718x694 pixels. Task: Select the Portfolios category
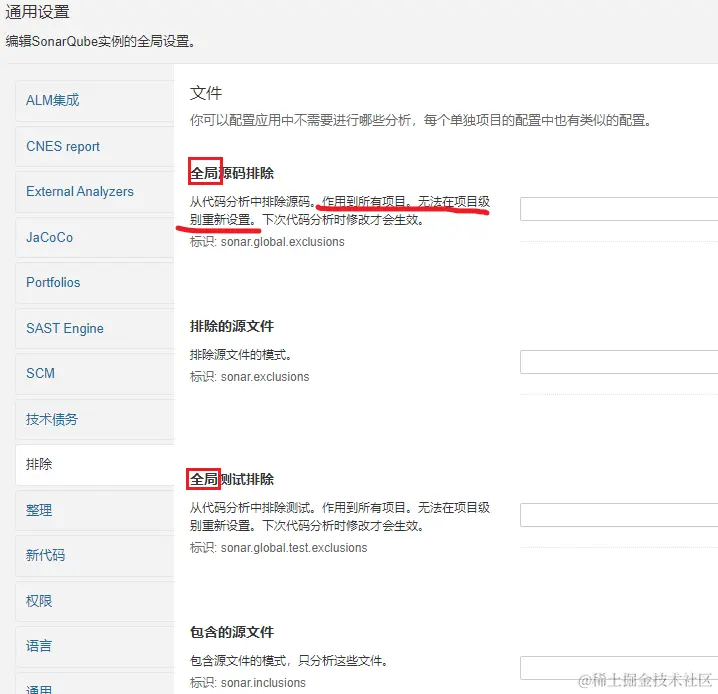click(x=95, y=282)
